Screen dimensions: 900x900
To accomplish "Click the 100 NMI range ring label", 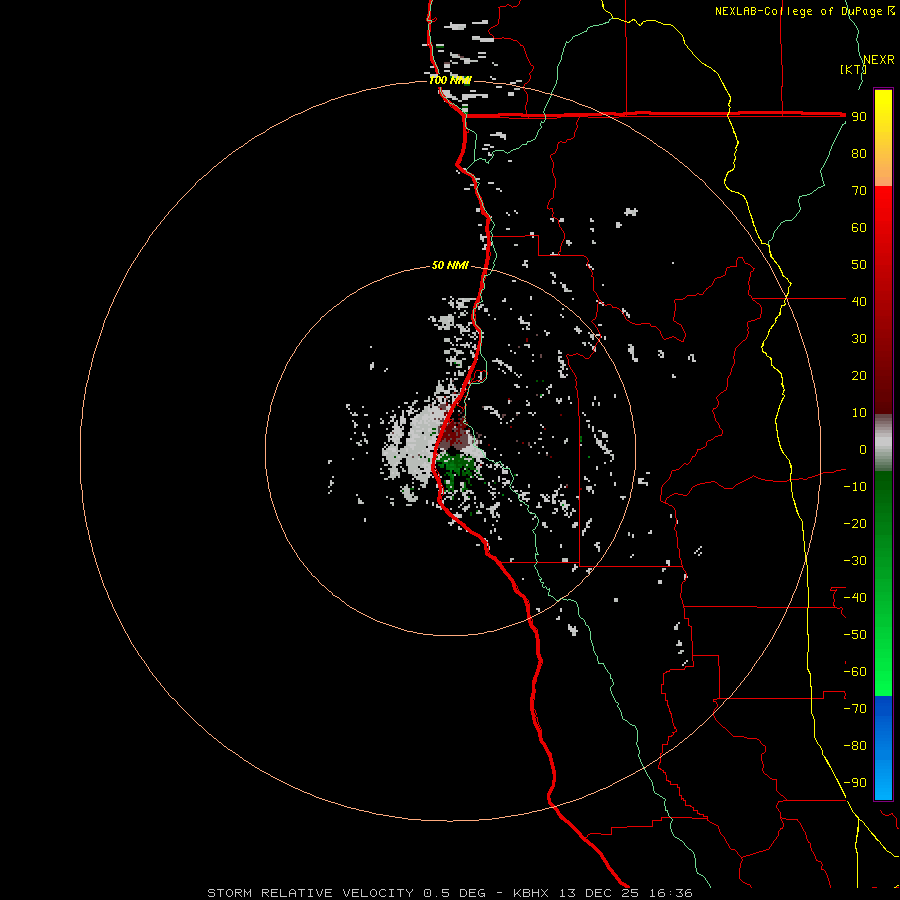I will [x=451, y=80].
